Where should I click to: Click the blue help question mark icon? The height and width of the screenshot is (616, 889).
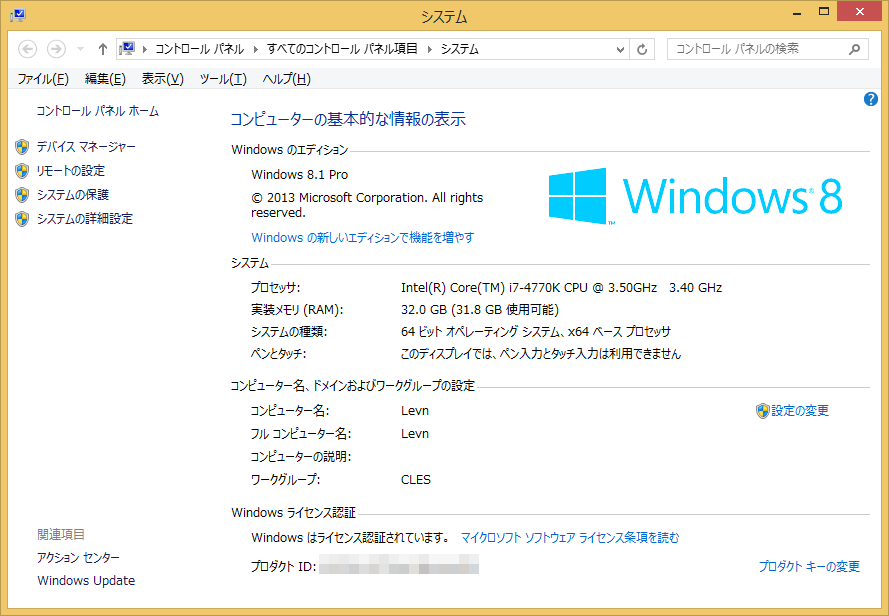click(x=870, y=99)
